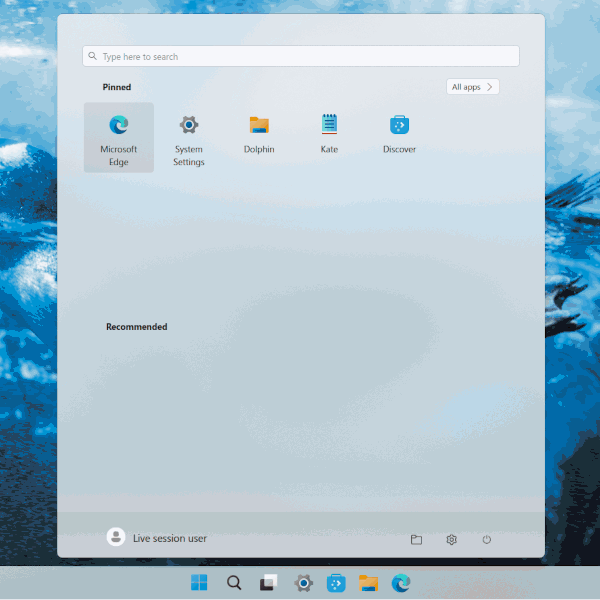Click the magnifier icon inside search box
This screenshot has height=600, width=600.
(x=93, y=57)
